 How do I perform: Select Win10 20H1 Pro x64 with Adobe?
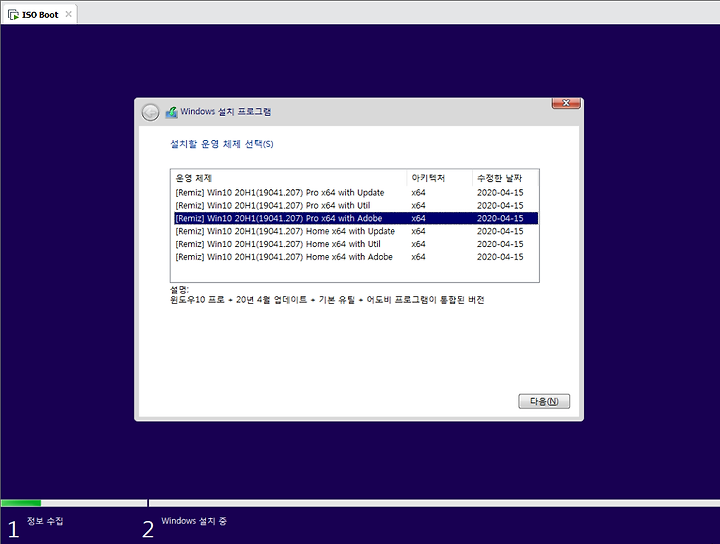pos(356,219)
